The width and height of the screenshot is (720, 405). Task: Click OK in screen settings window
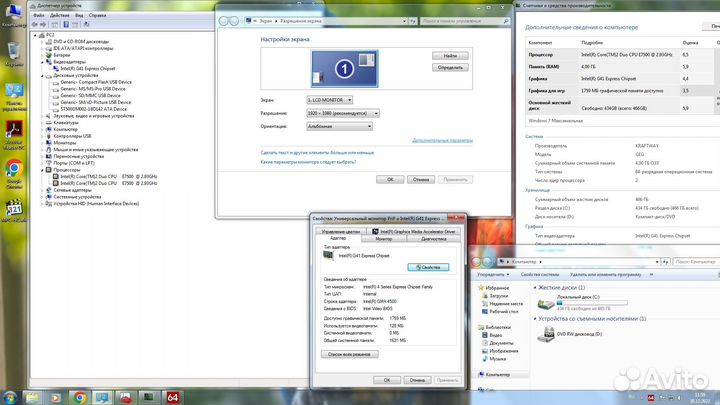pos(390,180)
